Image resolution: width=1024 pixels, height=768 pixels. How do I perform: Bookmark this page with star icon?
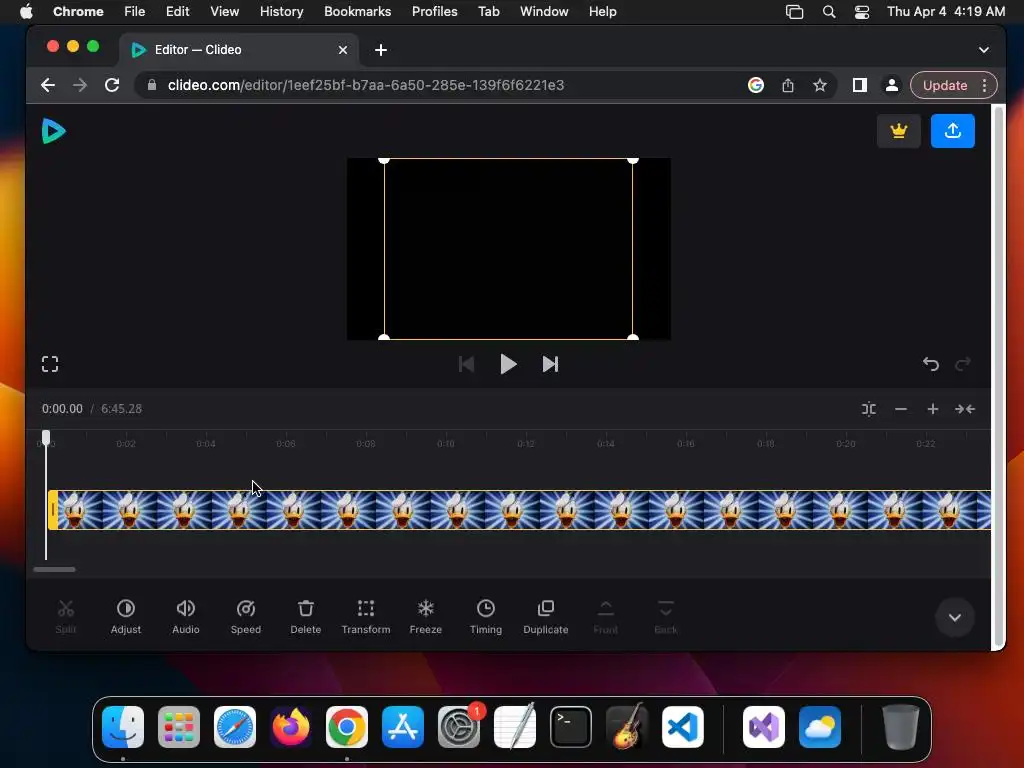pyautogui.click(x=820, y=86)
